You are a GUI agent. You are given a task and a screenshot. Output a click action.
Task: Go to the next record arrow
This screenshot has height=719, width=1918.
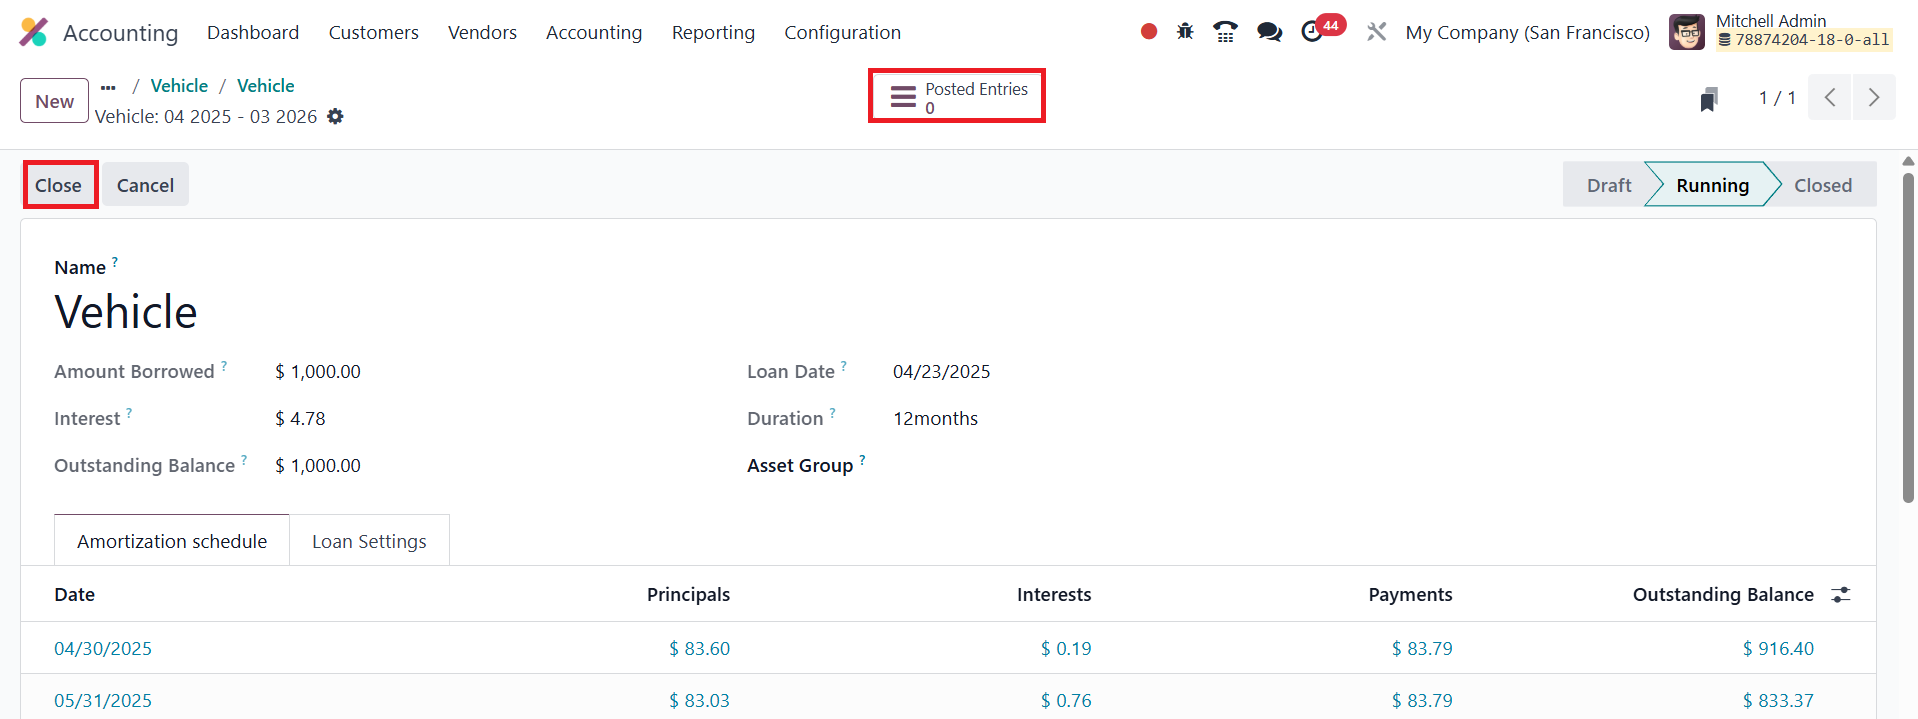click(x=1874, y=98)
